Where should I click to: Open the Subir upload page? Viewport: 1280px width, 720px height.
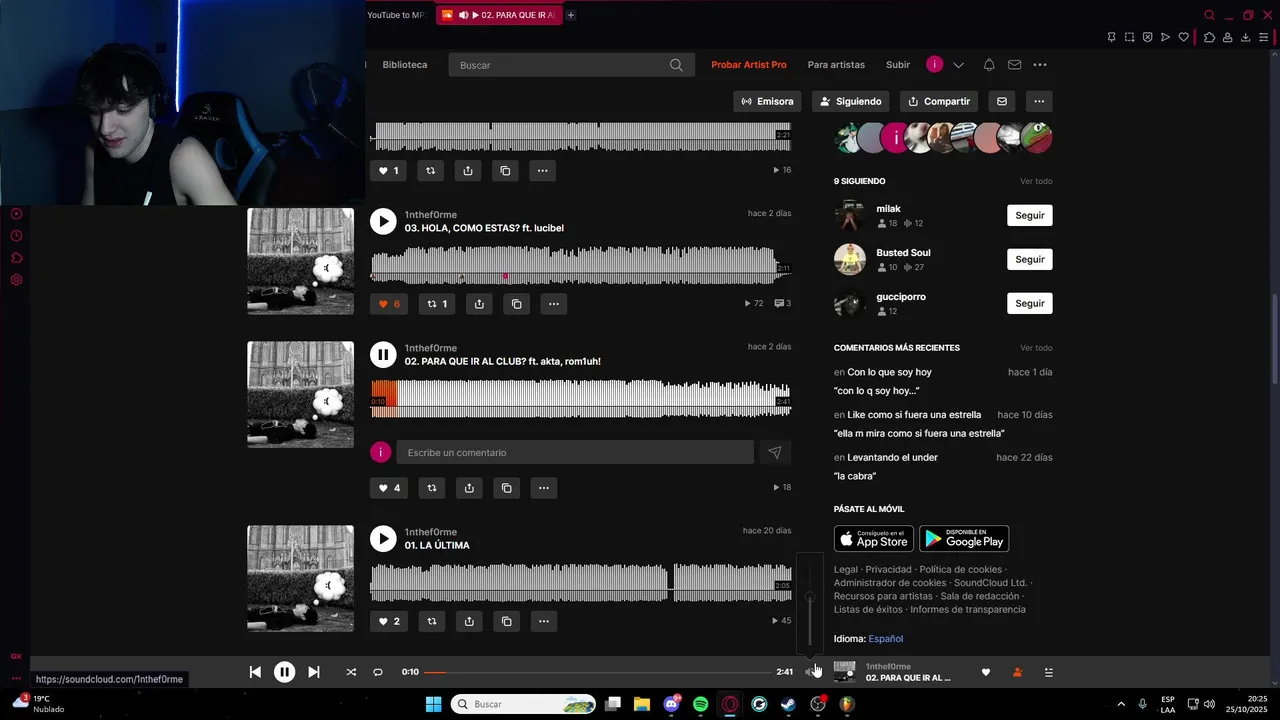[x=898, y=65]
